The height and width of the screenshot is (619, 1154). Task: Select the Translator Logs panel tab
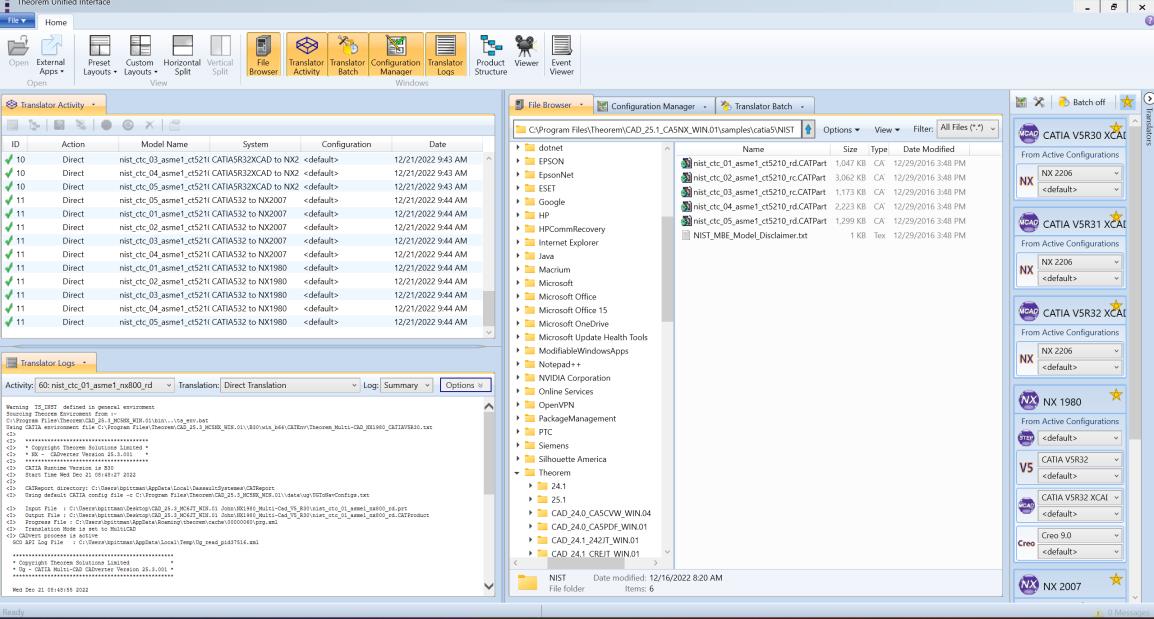pos(47,363)
